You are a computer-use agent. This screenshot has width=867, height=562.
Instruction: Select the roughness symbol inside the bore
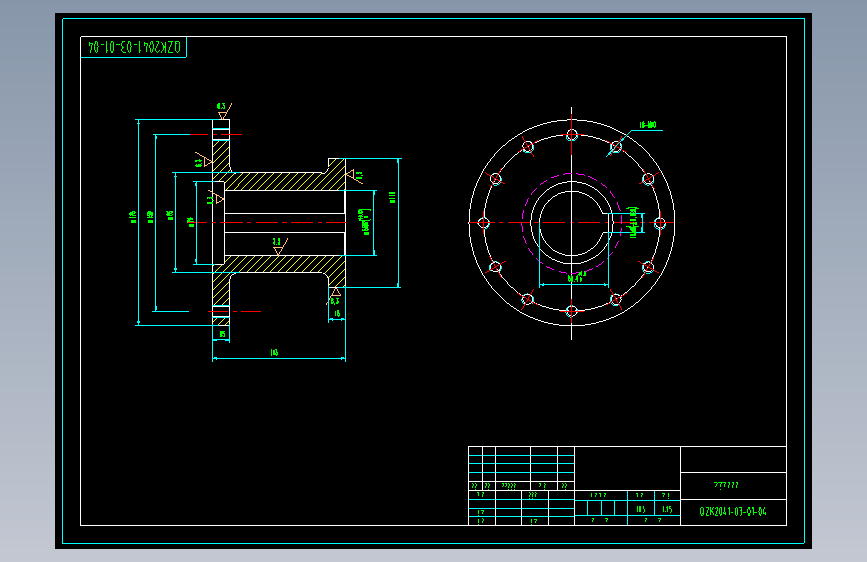tap(280, 246)
